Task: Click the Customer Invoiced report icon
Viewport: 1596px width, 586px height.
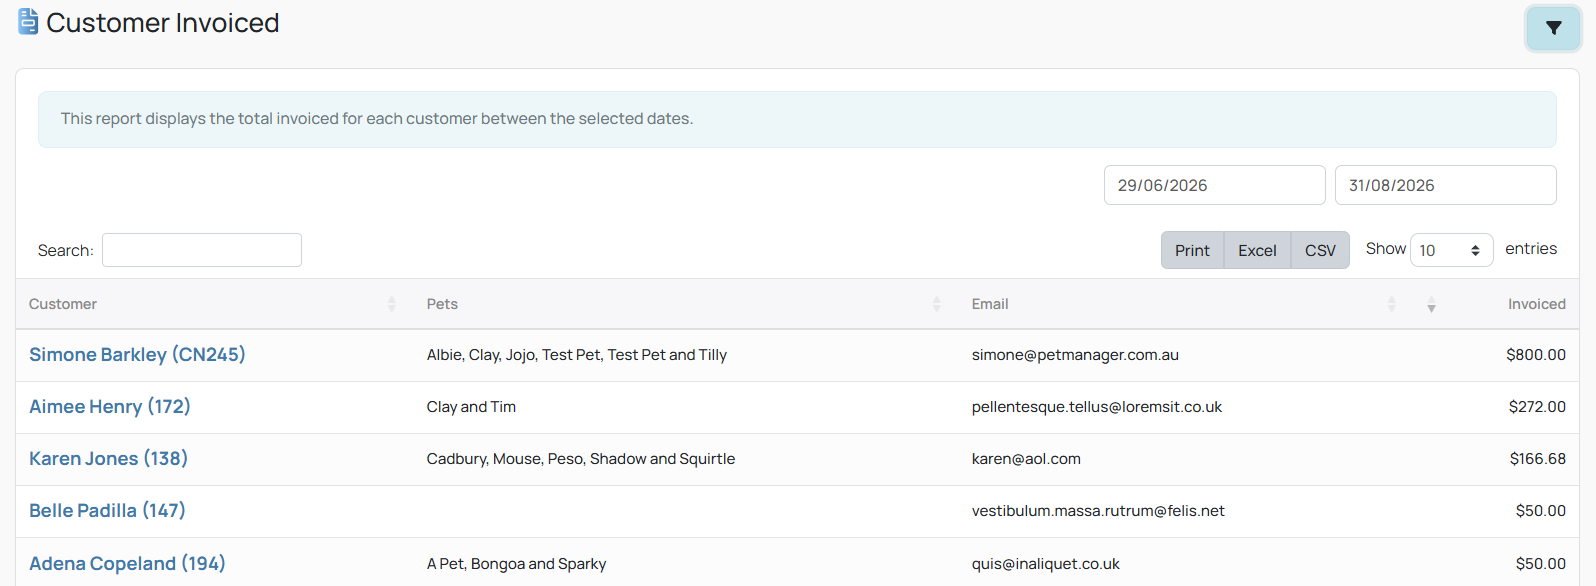Action: coord(28,22)
